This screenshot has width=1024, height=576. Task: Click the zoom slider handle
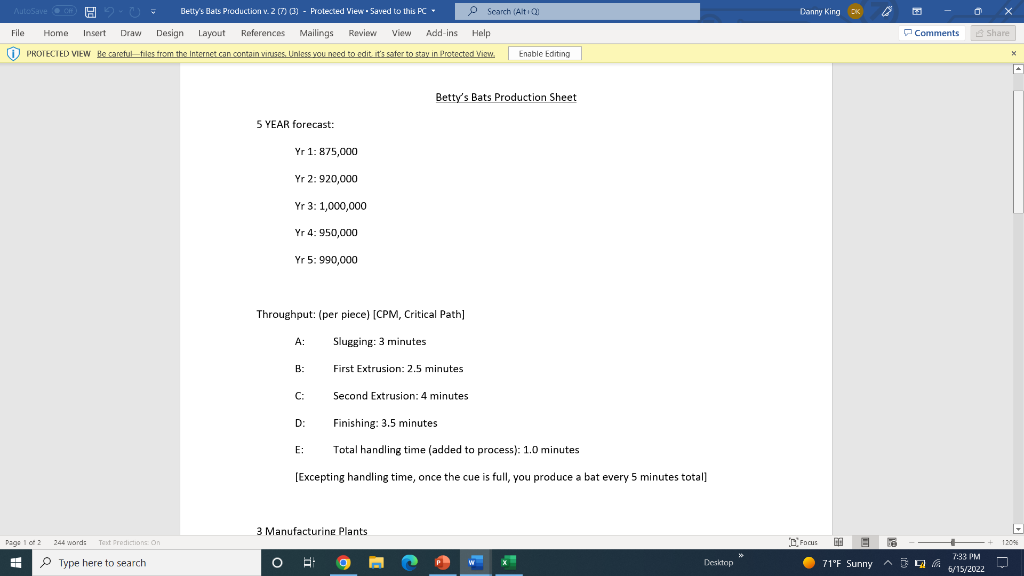[953, 542]
